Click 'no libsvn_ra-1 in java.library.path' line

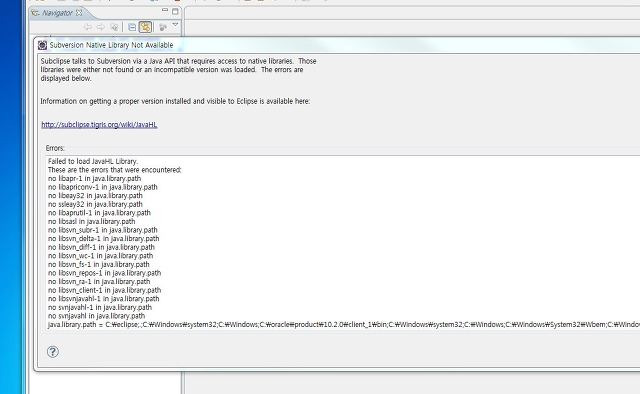point(99,281)
